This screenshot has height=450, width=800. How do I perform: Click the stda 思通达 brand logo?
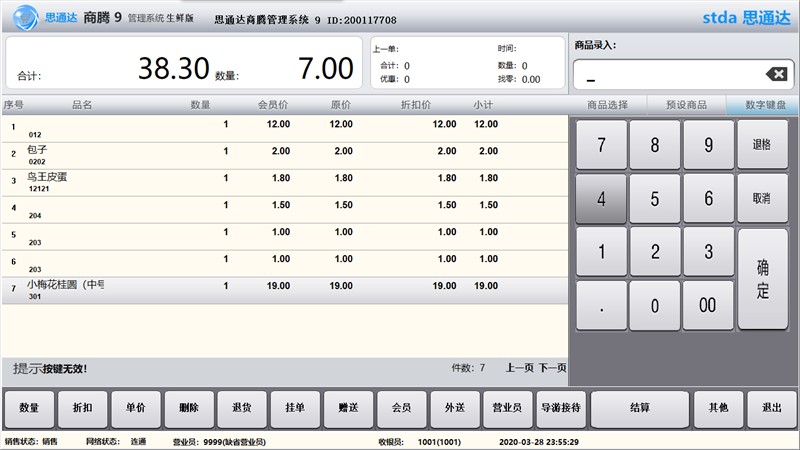(x=746, y=18)
